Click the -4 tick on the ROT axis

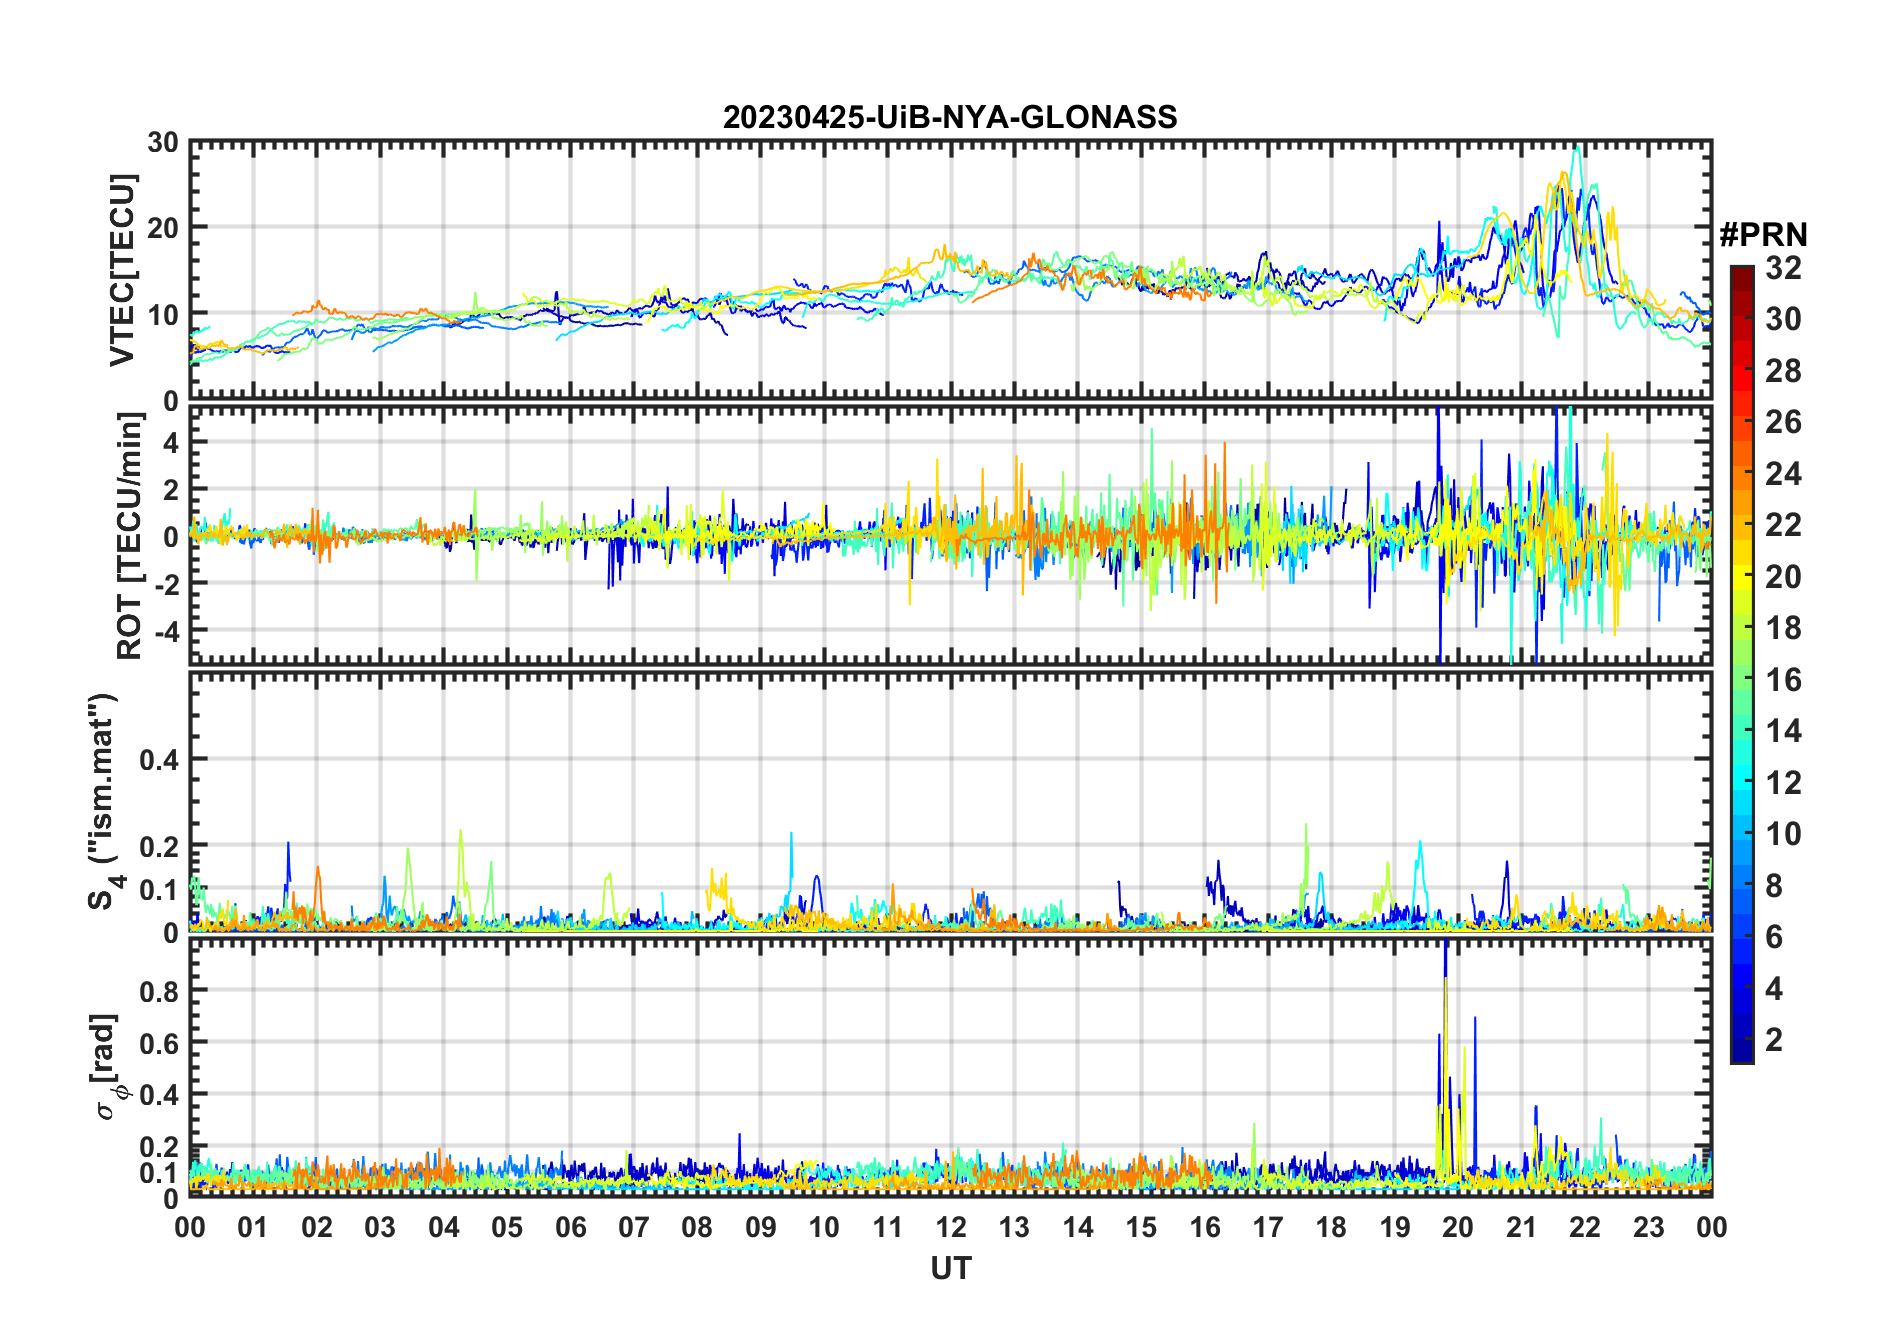pyautogui.click(x=165, y=631)
